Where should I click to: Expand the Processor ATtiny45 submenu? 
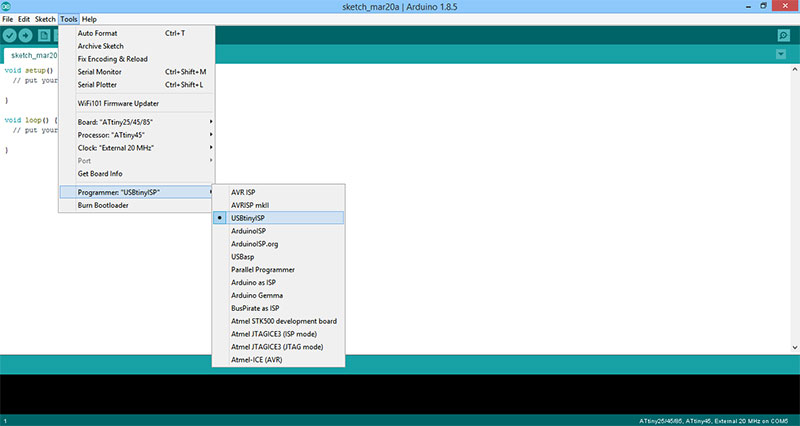[x=137, y=135]
